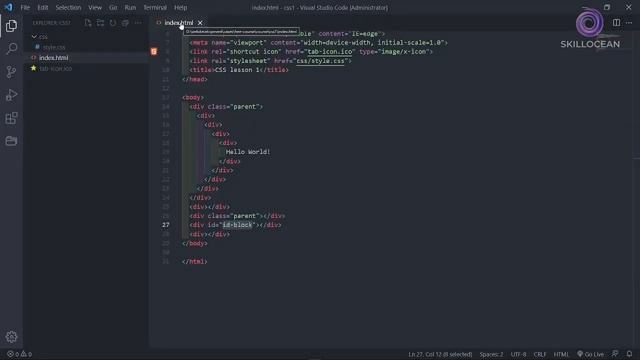640x360 pixels.
Task: Open the Run and Debug view
Action: [11, 95]
